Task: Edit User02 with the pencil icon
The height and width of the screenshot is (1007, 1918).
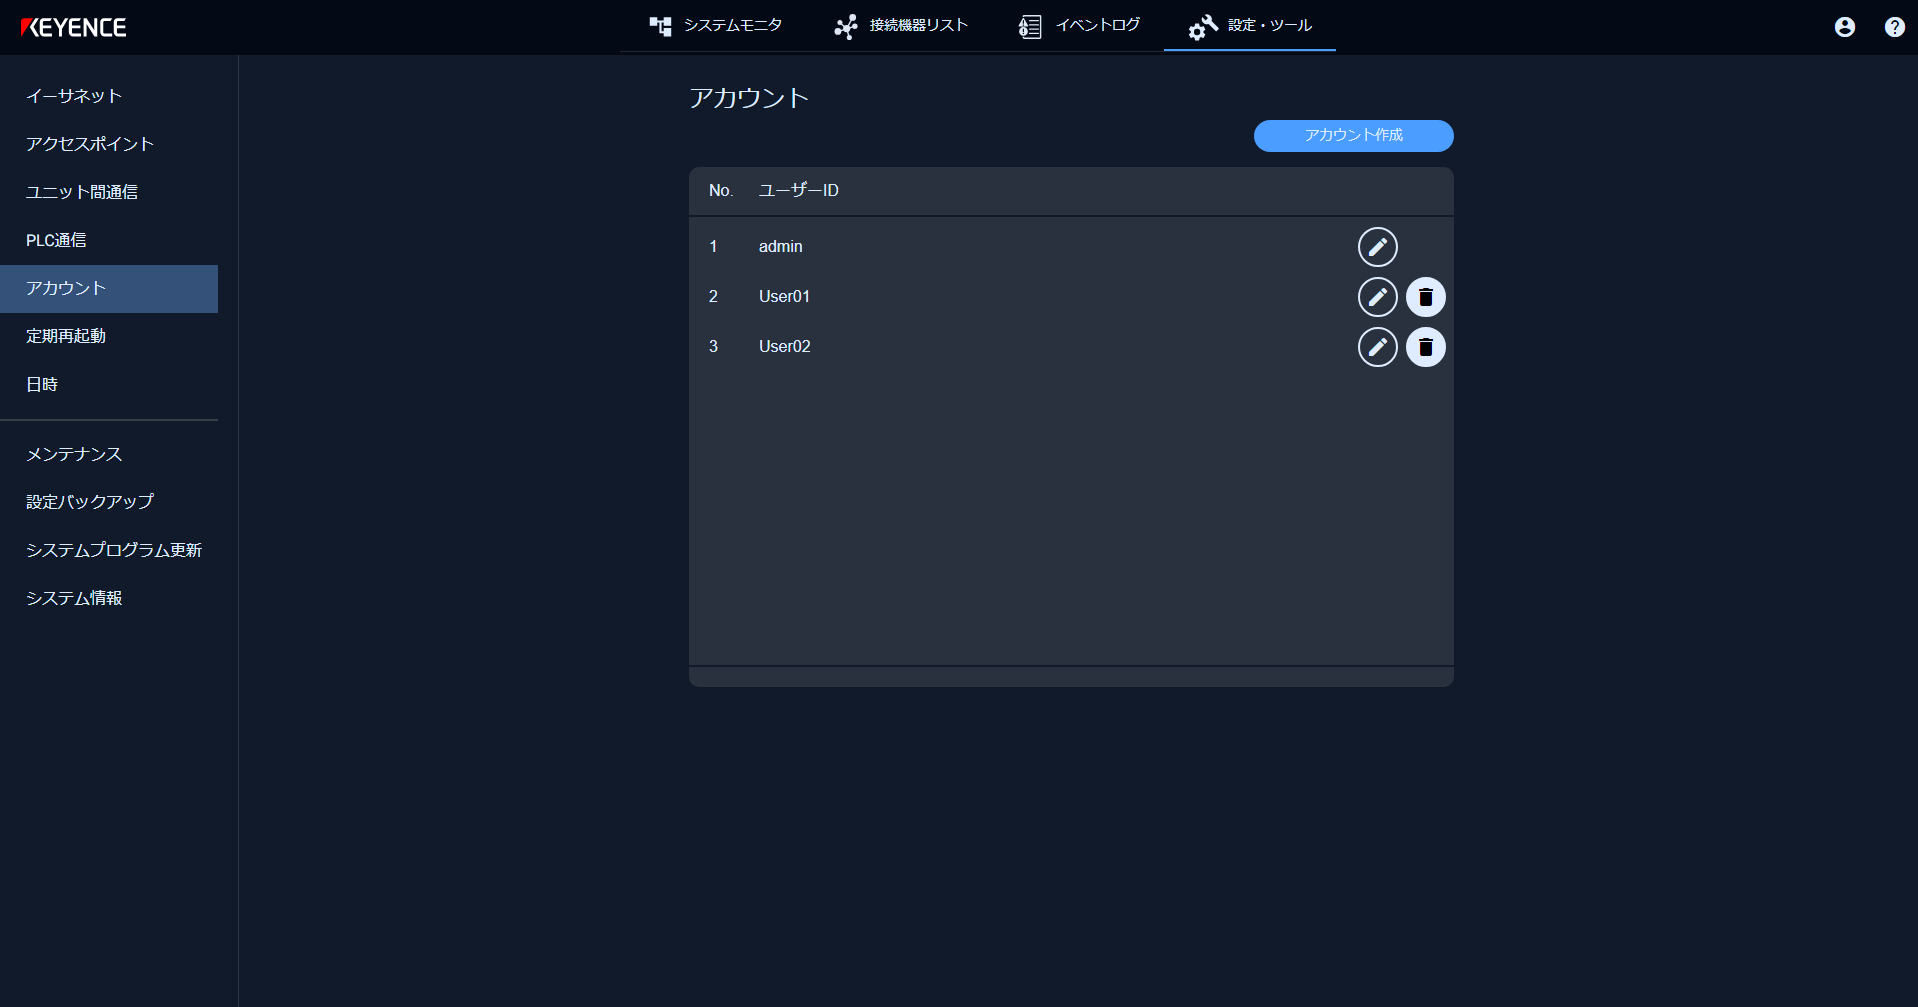Action: (x=1377, y=346)
